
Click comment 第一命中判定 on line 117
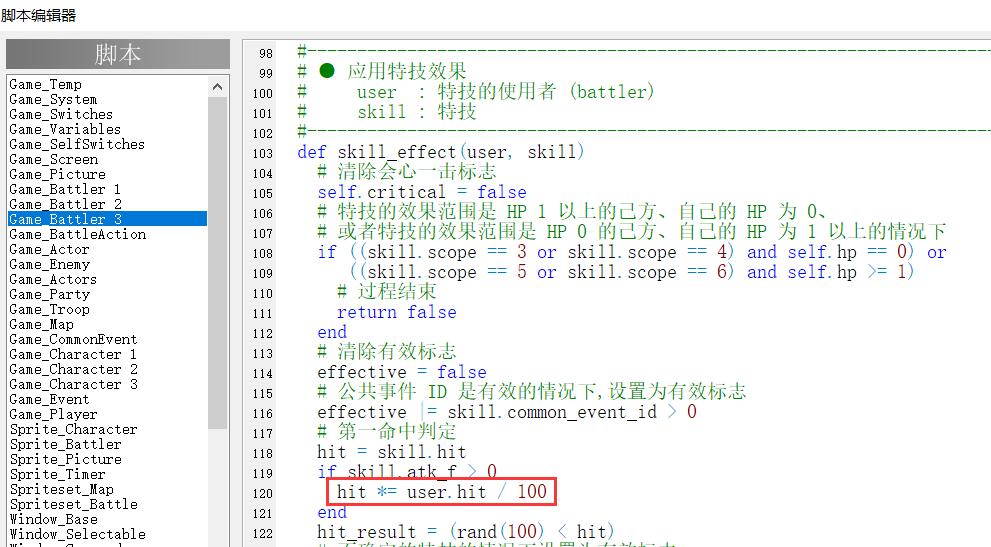[x=396, y=432]
